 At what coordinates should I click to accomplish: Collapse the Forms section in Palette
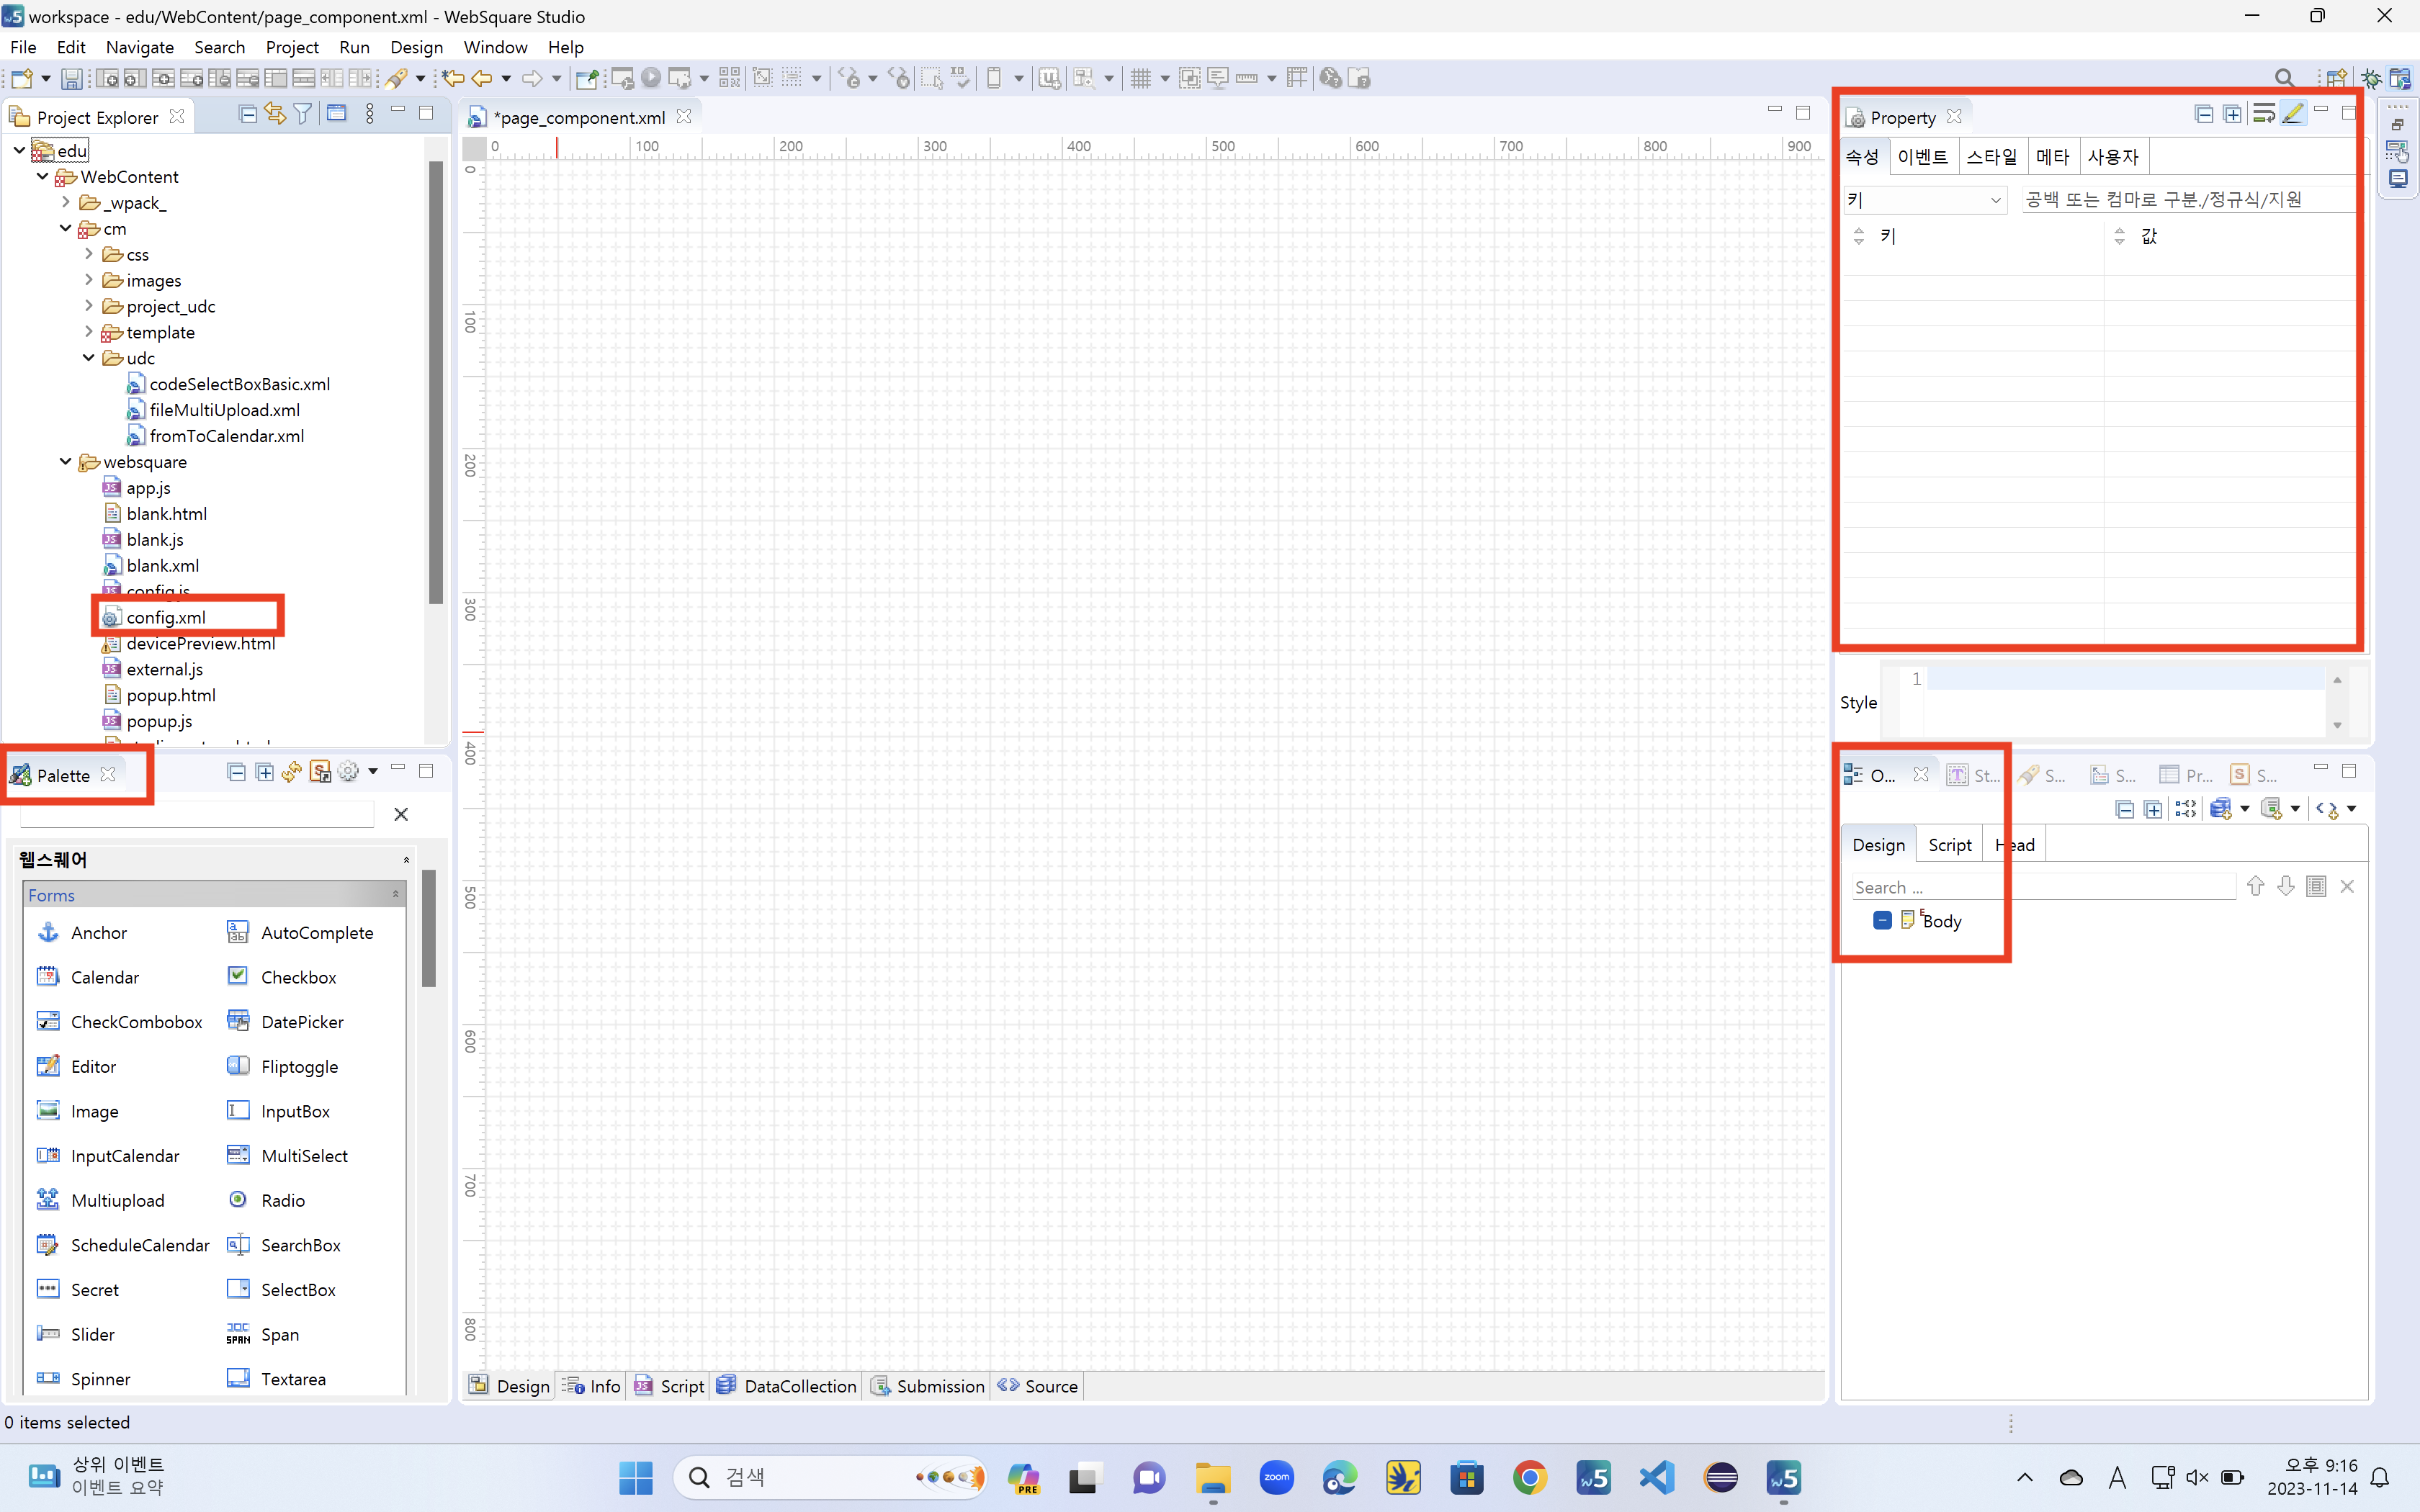click(x=396, y=895)
